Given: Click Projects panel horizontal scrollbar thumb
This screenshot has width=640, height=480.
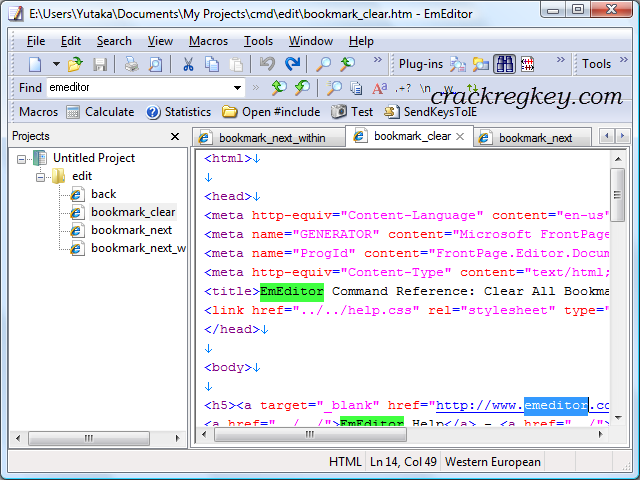Looking at the screenshot, I should point(89,439).
